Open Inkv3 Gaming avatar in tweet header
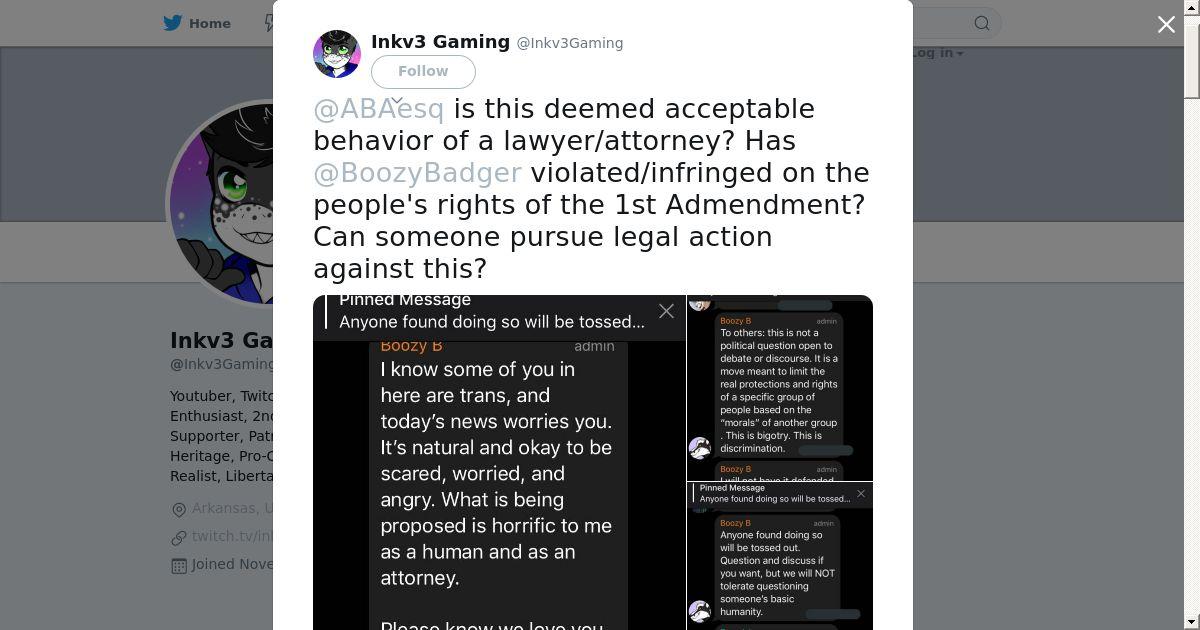The image size is (1200, 630). tap(337, 54)
